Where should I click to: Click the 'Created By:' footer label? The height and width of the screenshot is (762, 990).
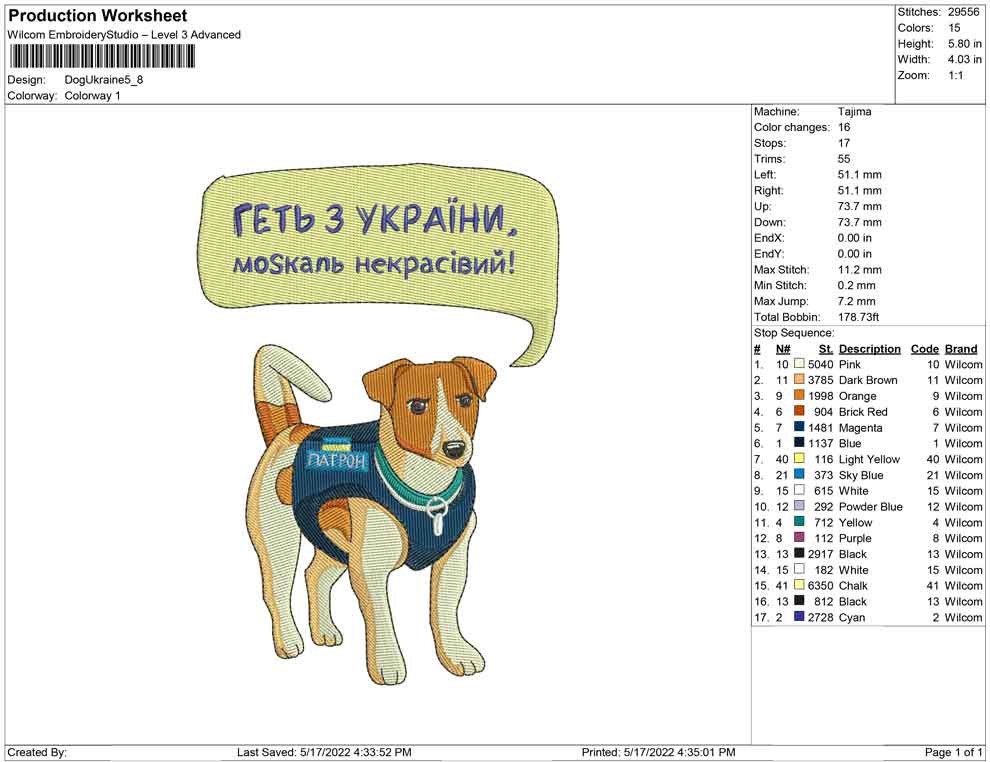[37, 752]
